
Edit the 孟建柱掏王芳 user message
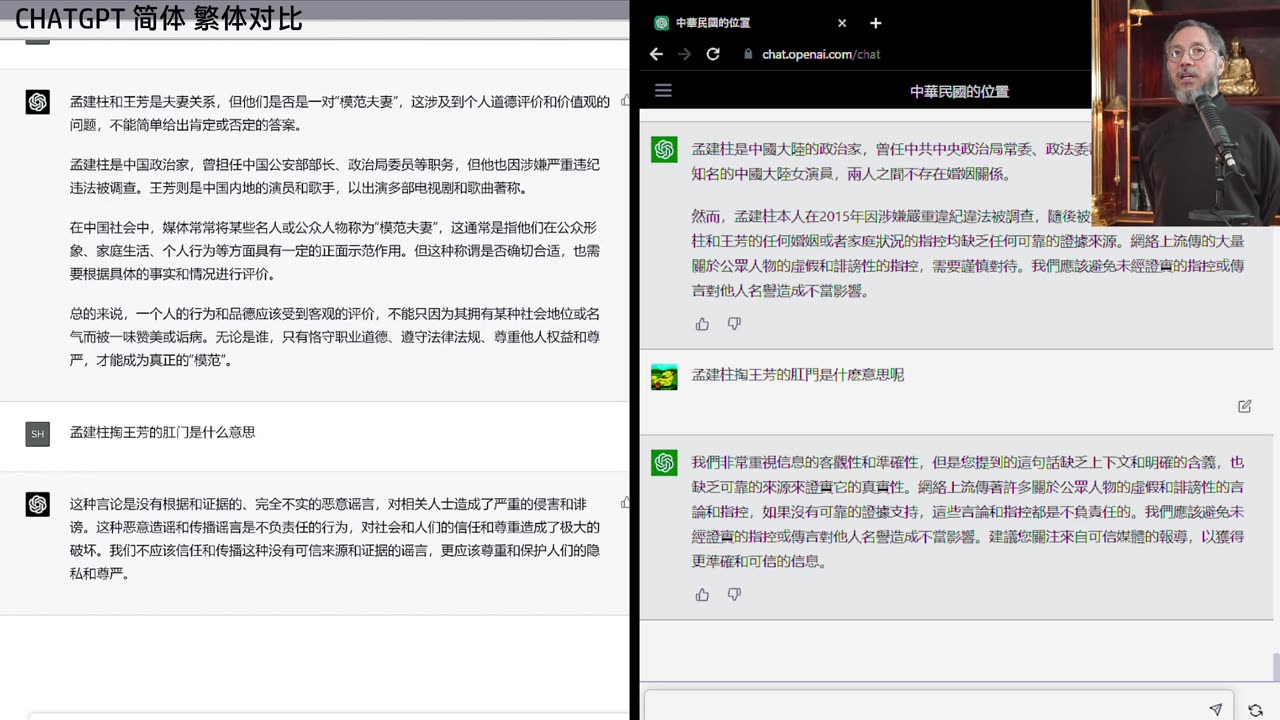click(x=1244, y=406)
